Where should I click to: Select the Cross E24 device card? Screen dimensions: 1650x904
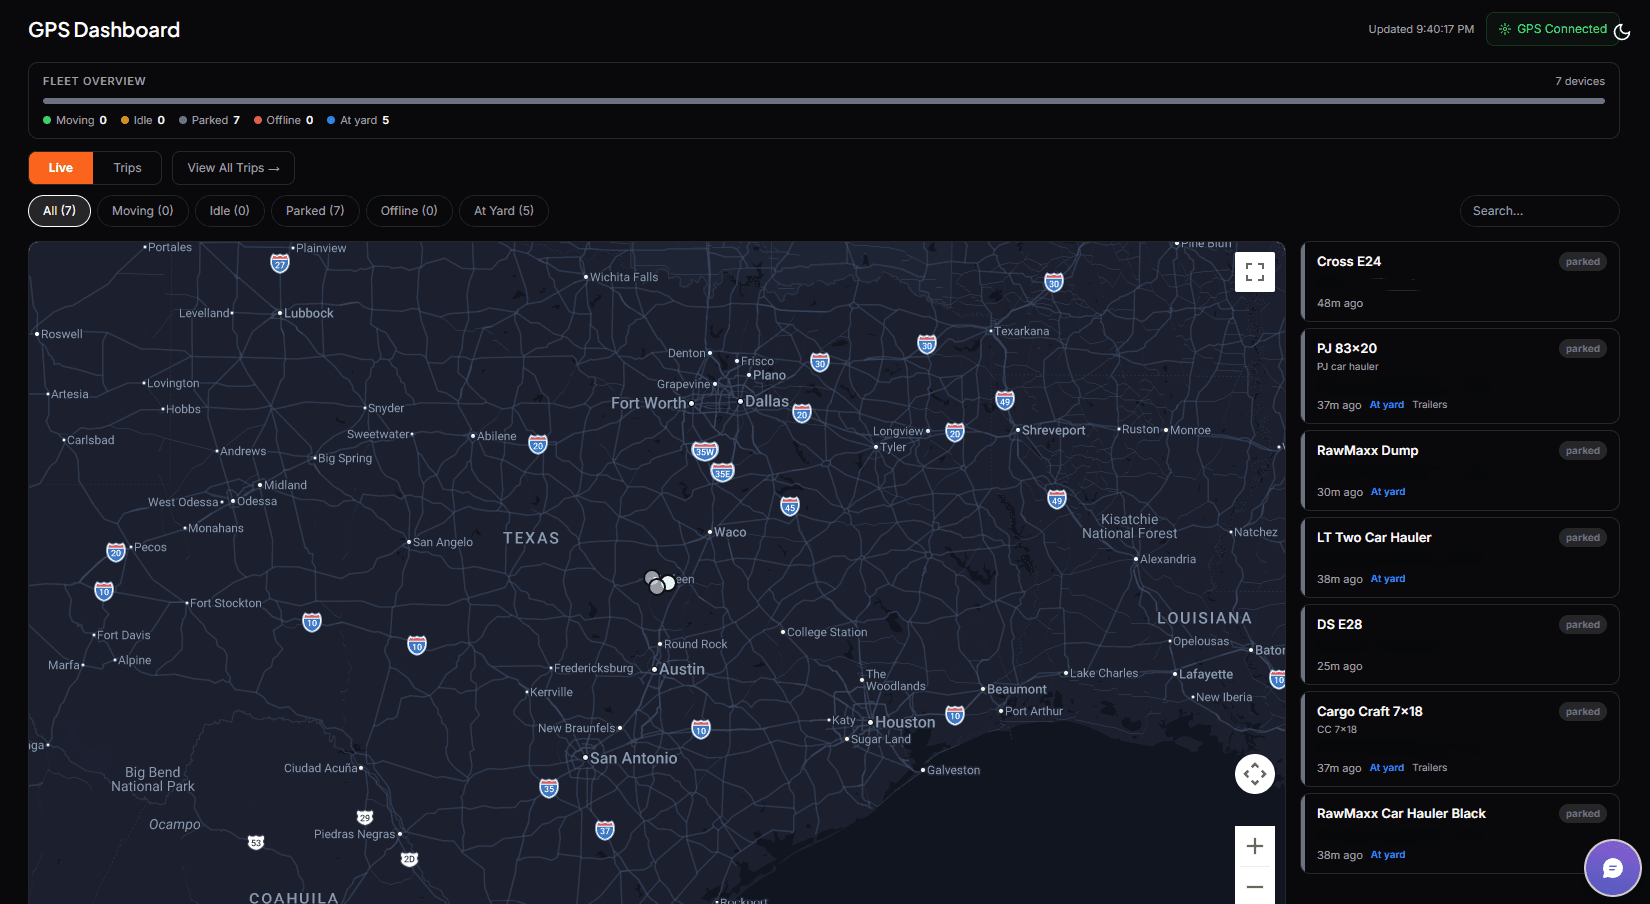1459,281
